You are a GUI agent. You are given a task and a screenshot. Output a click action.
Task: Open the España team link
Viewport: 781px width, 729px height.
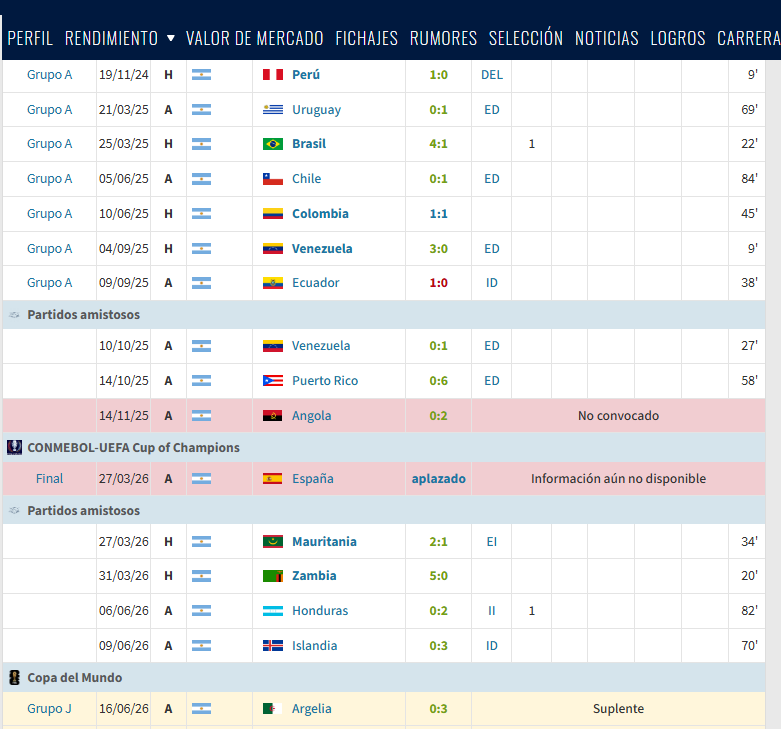click(313, 479)
